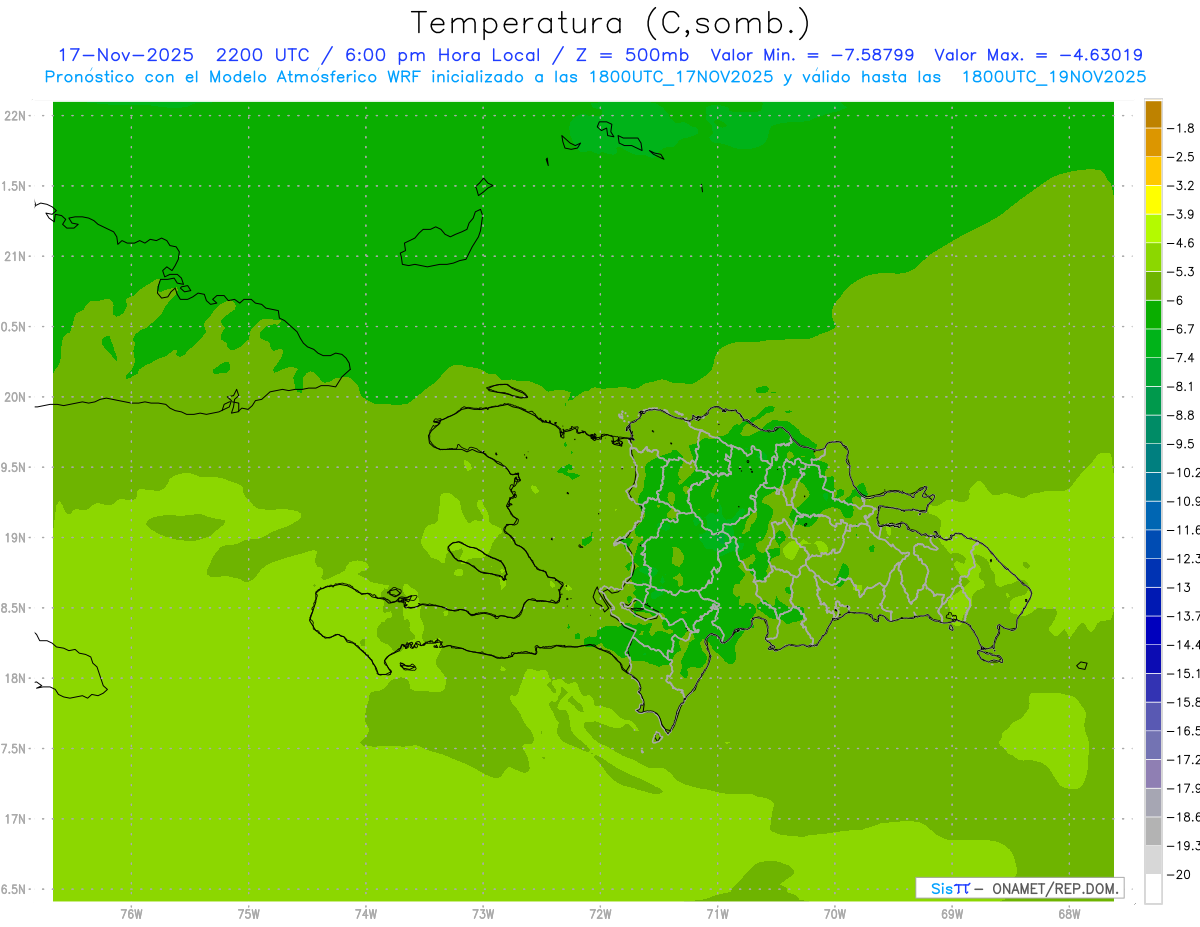The image size is (1200, 927).
Task: Click the -2.5 color scale label
Action: point(1181,157)
